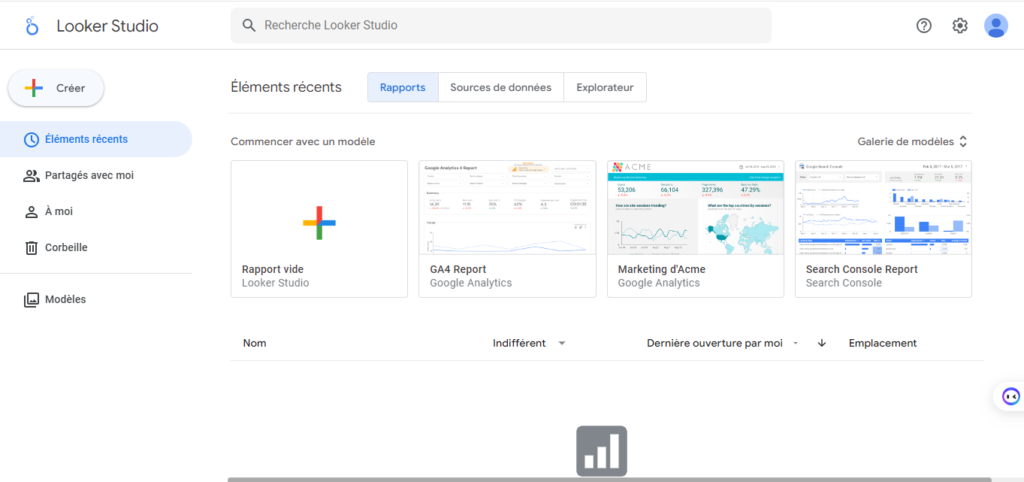
Task: Open À moi in the sidebar
Action: 96,212
